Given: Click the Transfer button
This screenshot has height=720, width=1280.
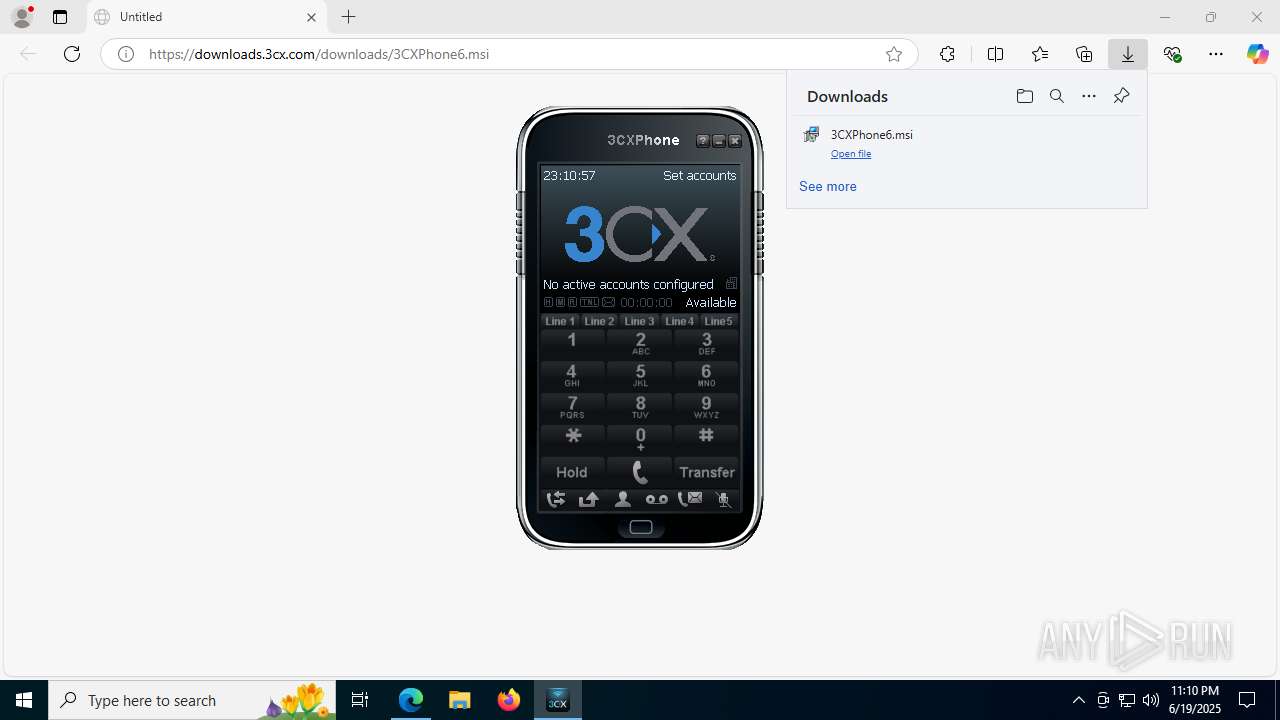Looking at the screenshot, I should pyautogui.click(x=706, y=472).
